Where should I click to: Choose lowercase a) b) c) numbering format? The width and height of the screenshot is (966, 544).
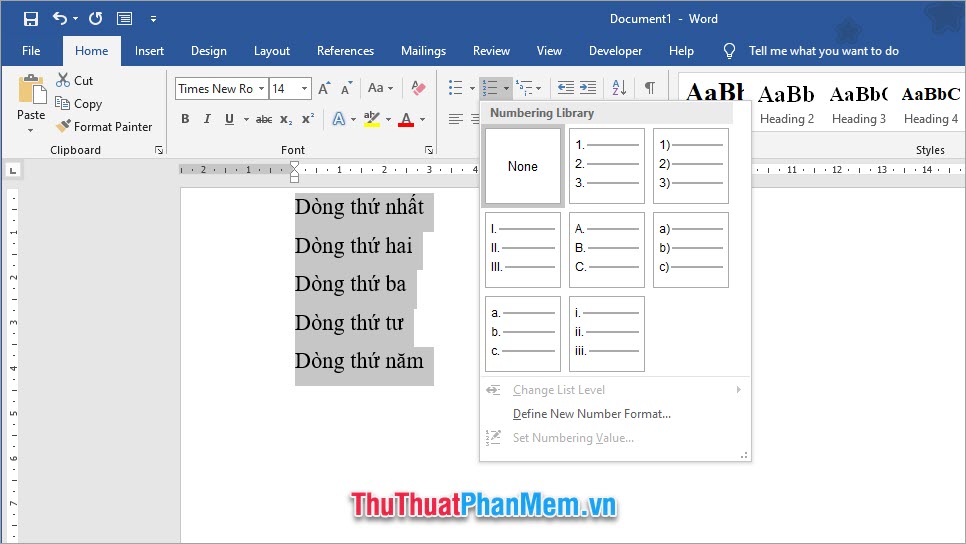pyautogui.click(x=691, y=250)
